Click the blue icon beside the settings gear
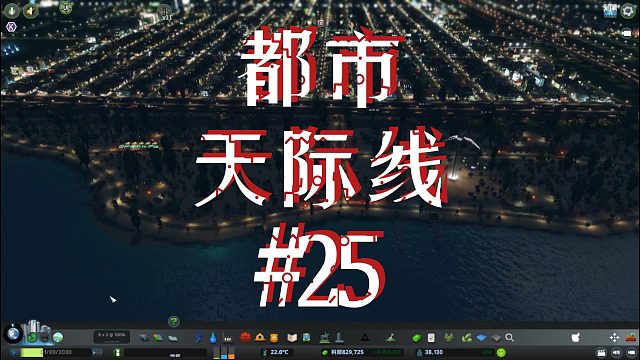The image size is (640, 360). 611,10
